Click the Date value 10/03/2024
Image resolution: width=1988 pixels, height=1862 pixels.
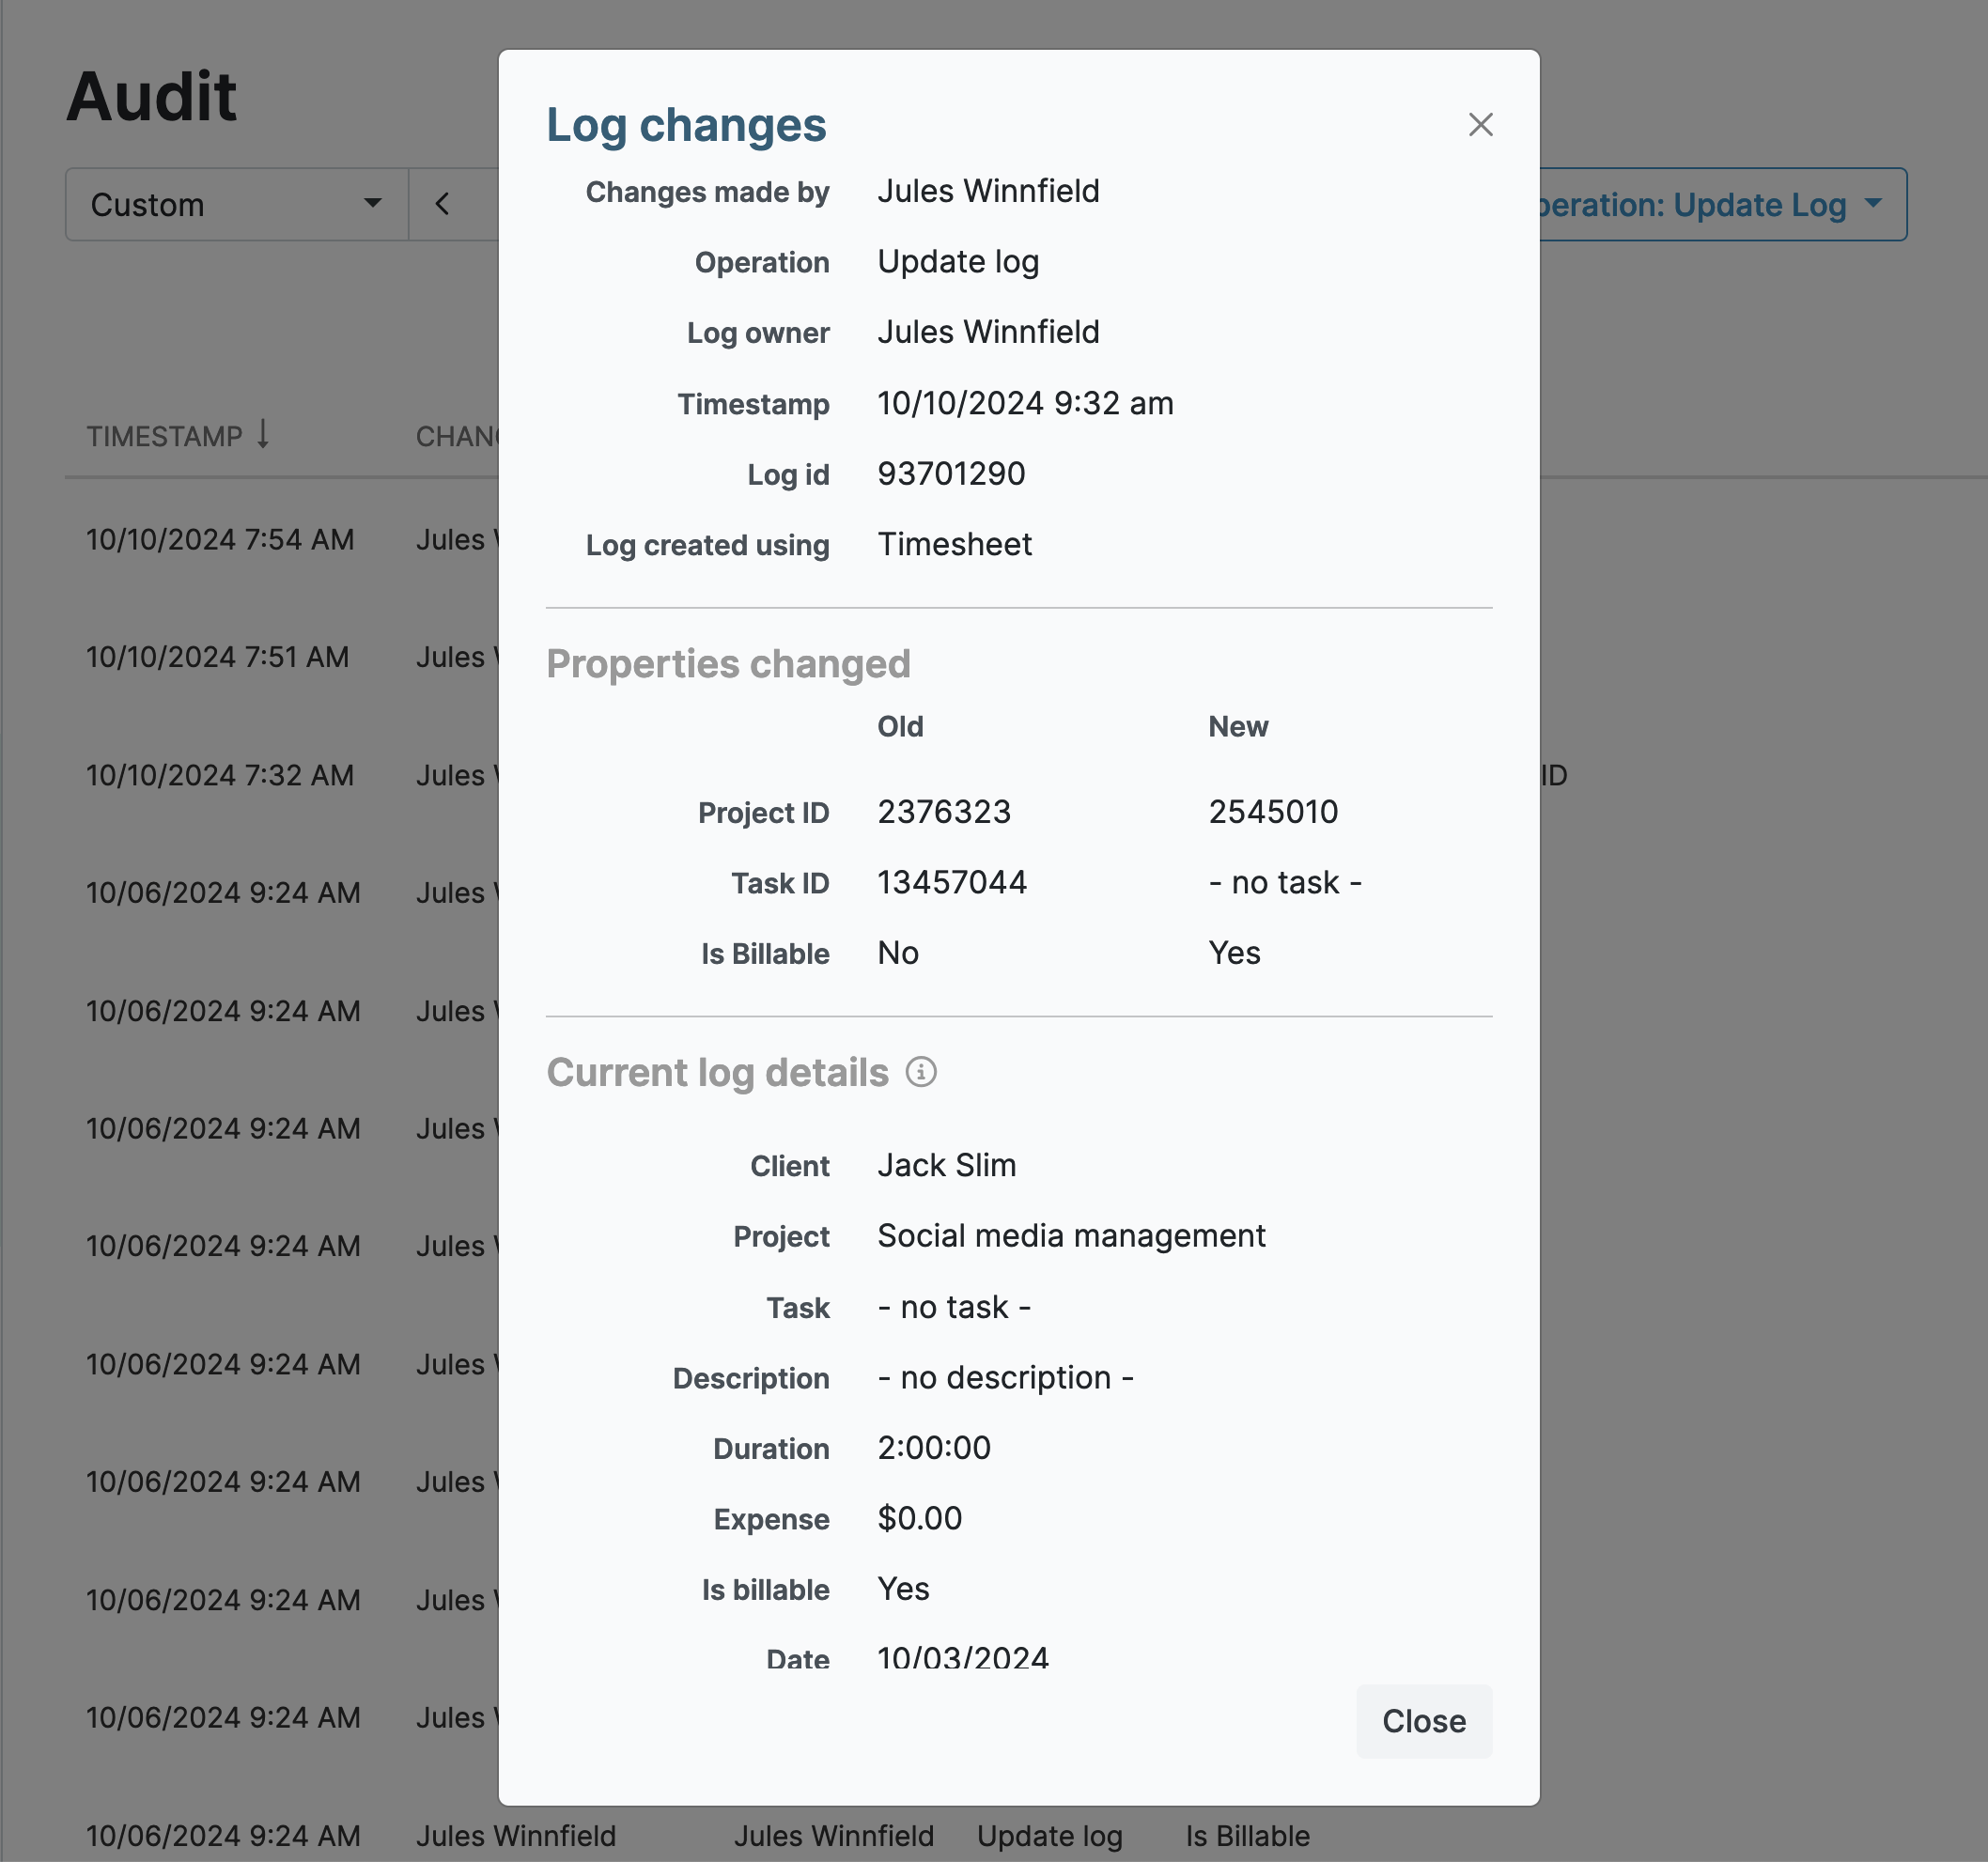coord(962,1658)
